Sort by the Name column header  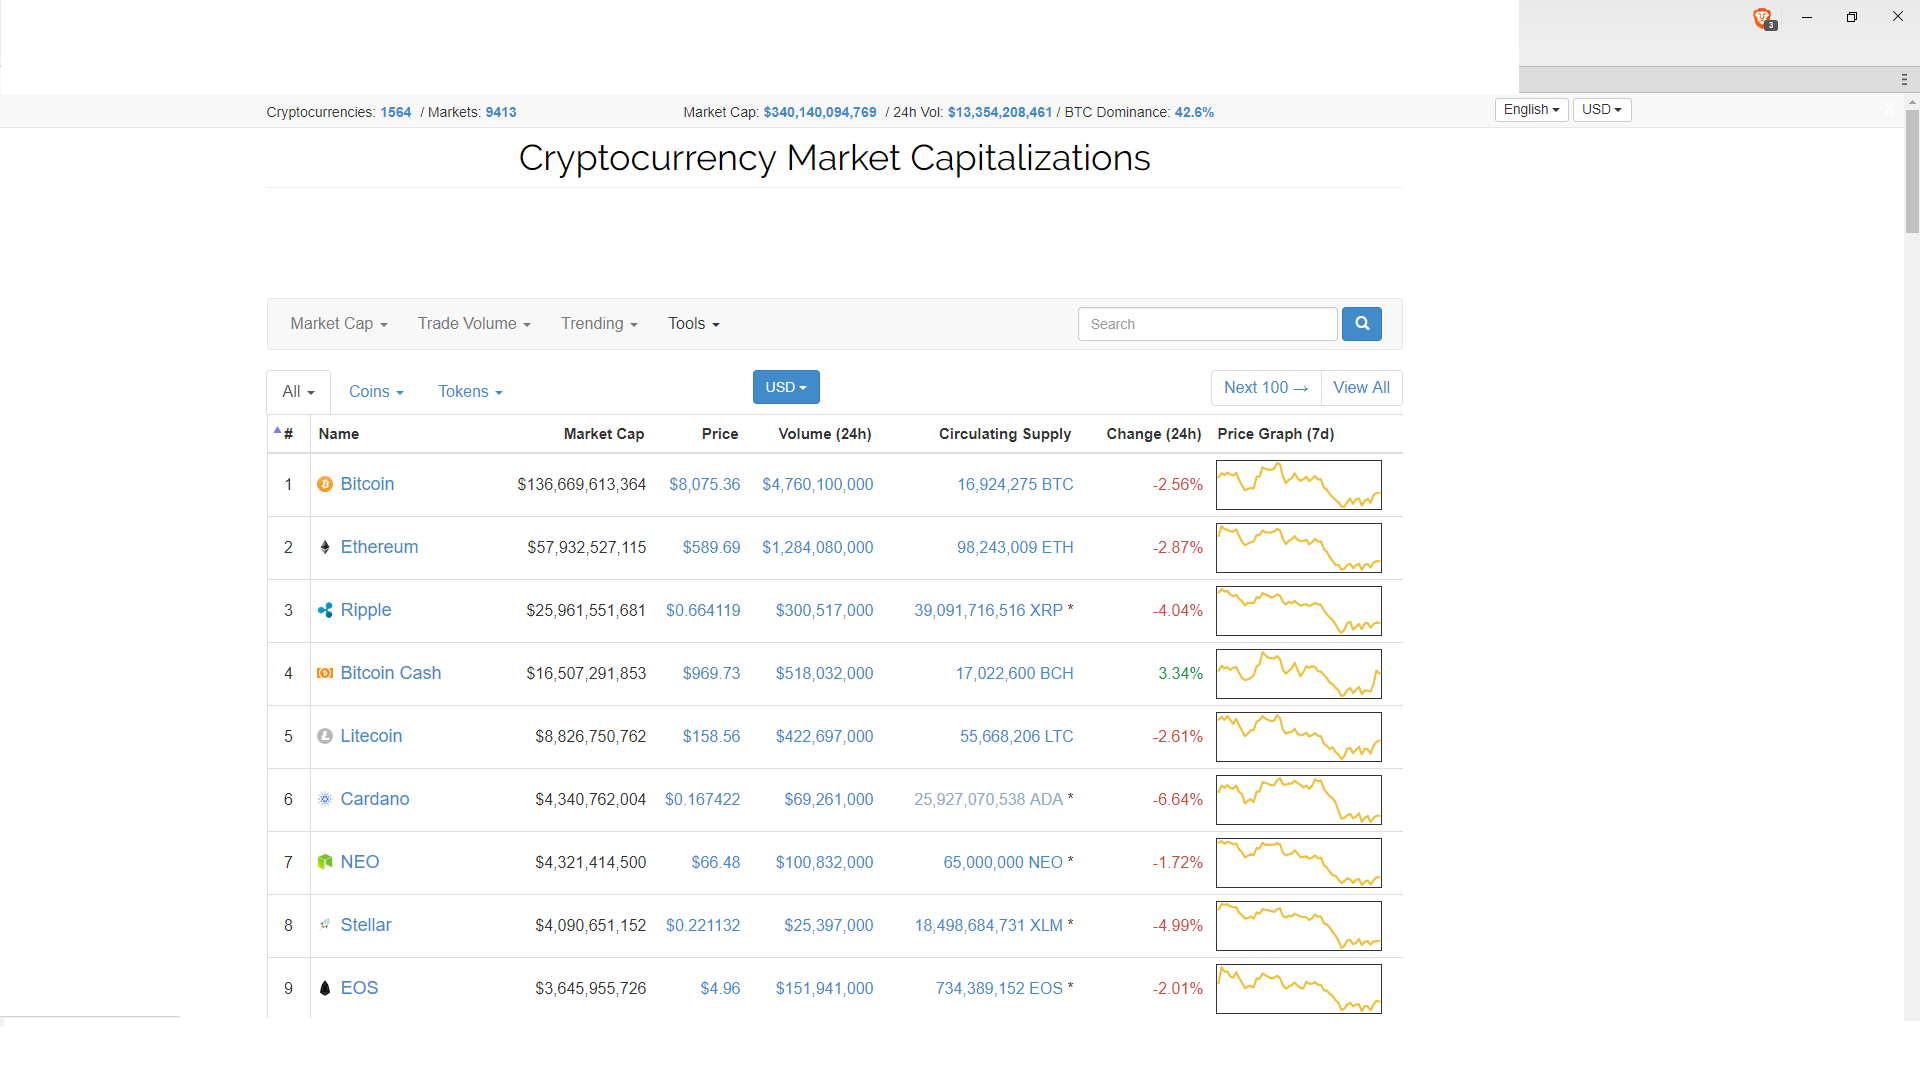coord(339,434)
